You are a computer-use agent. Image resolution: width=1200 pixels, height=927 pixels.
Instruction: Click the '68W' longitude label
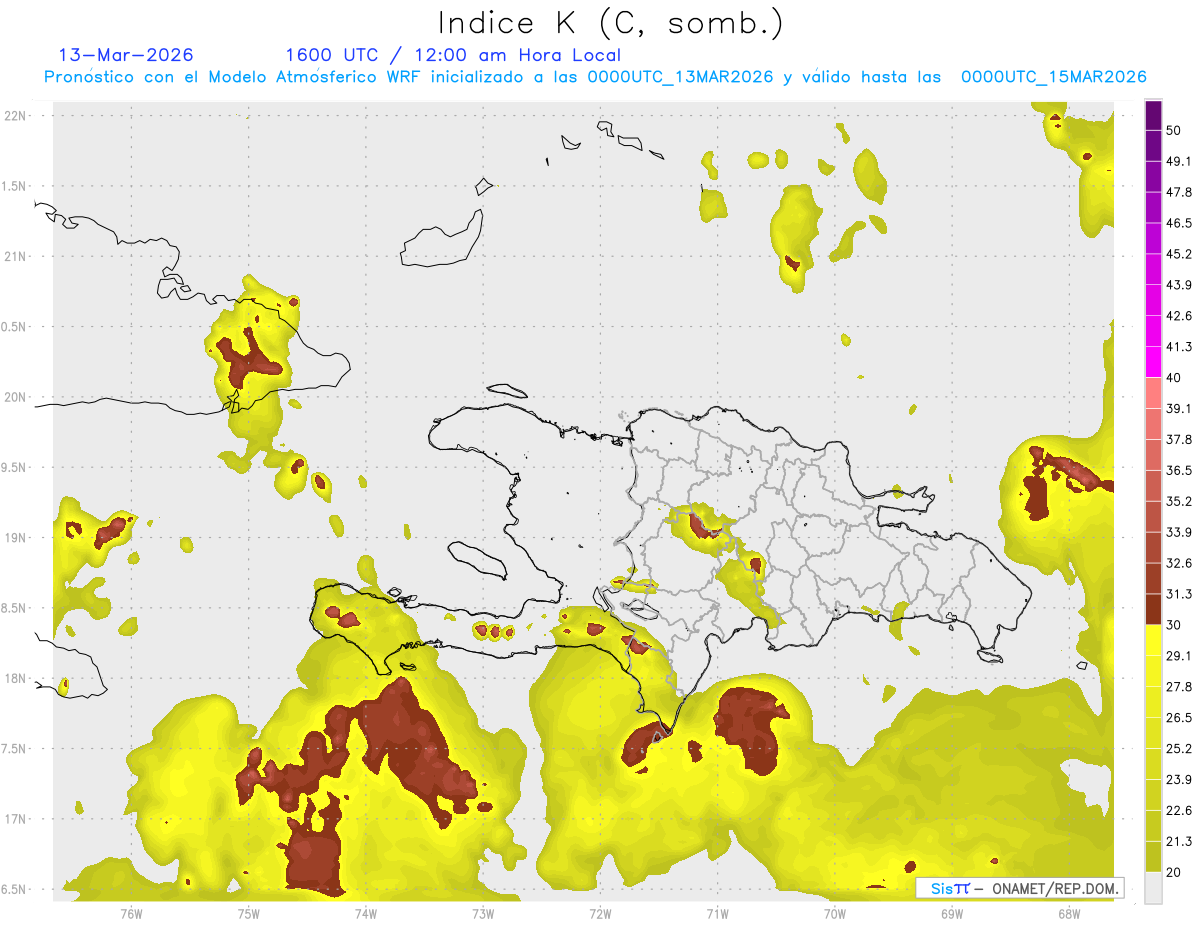[1069, 914]
